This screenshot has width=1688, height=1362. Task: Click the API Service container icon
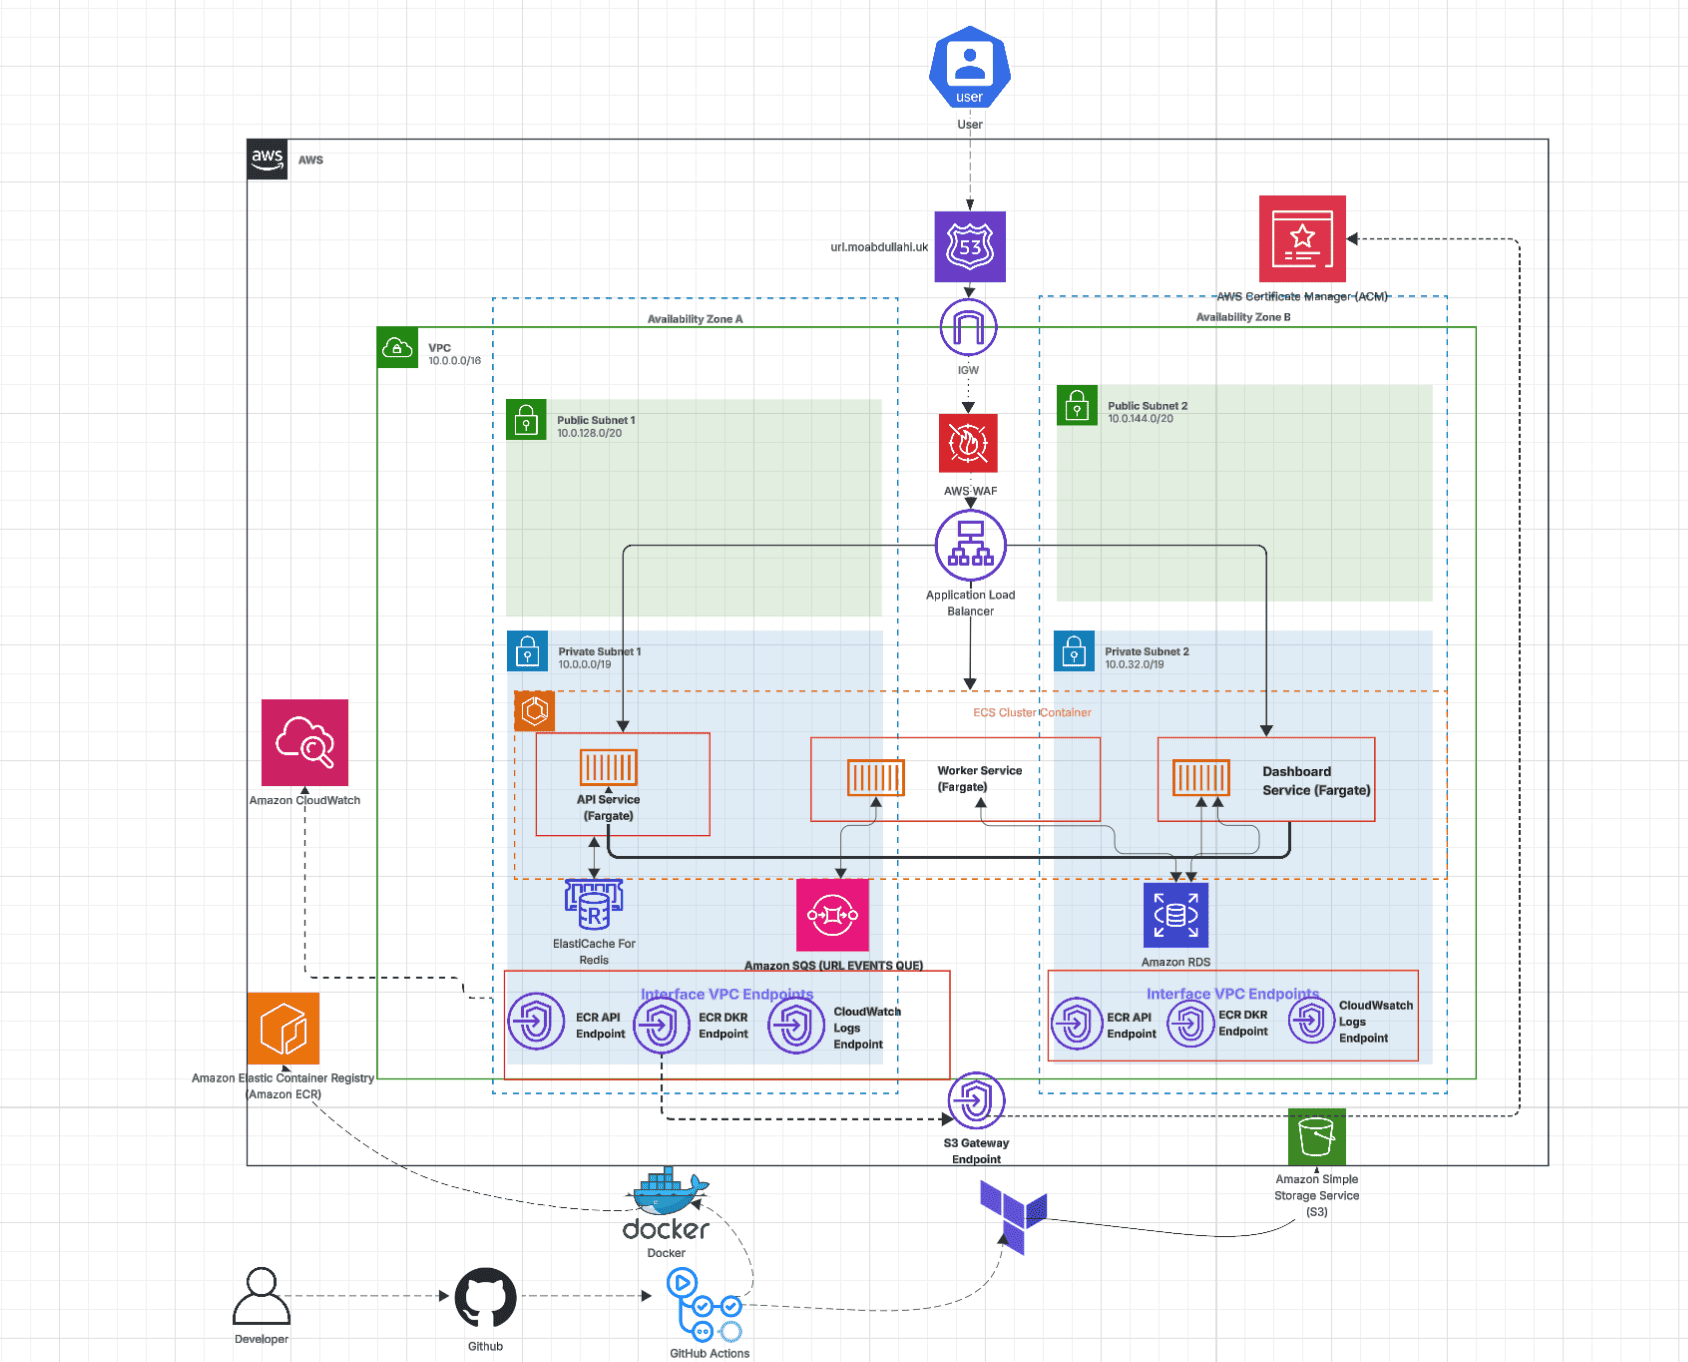pyautogui.click(x=608, y=768)
